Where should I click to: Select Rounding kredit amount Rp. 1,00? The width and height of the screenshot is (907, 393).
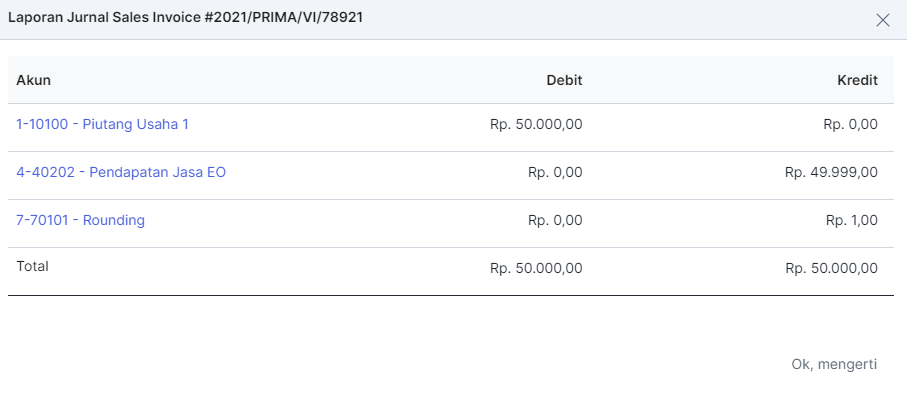[x=852, y=221]
